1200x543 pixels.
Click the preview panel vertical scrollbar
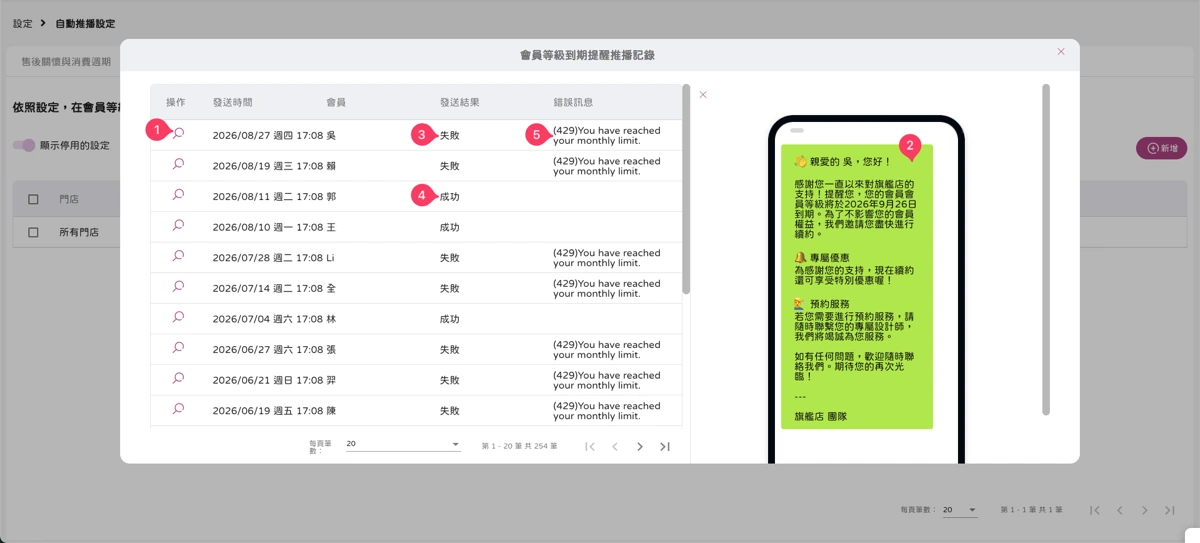[x=1046, y=249]
